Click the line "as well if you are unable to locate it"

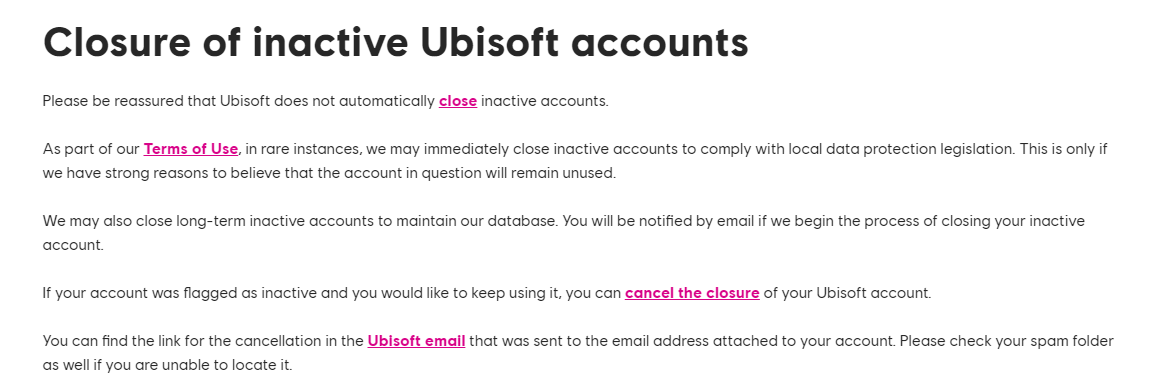pos(167,365)
